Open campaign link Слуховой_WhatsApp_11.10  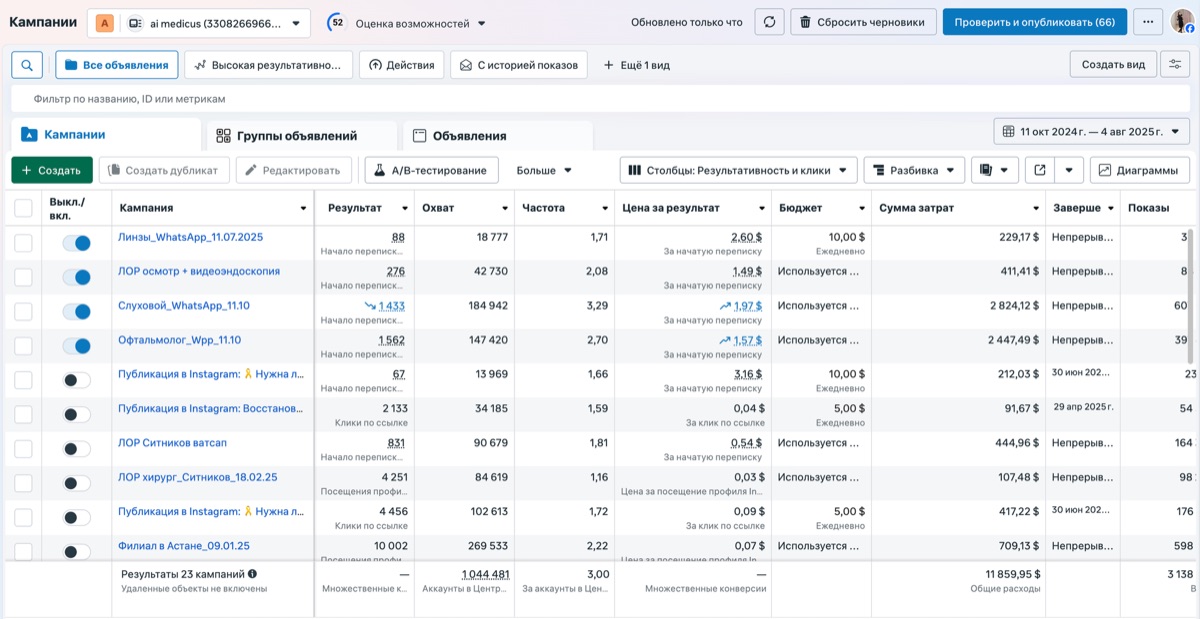tap(184, 305)
